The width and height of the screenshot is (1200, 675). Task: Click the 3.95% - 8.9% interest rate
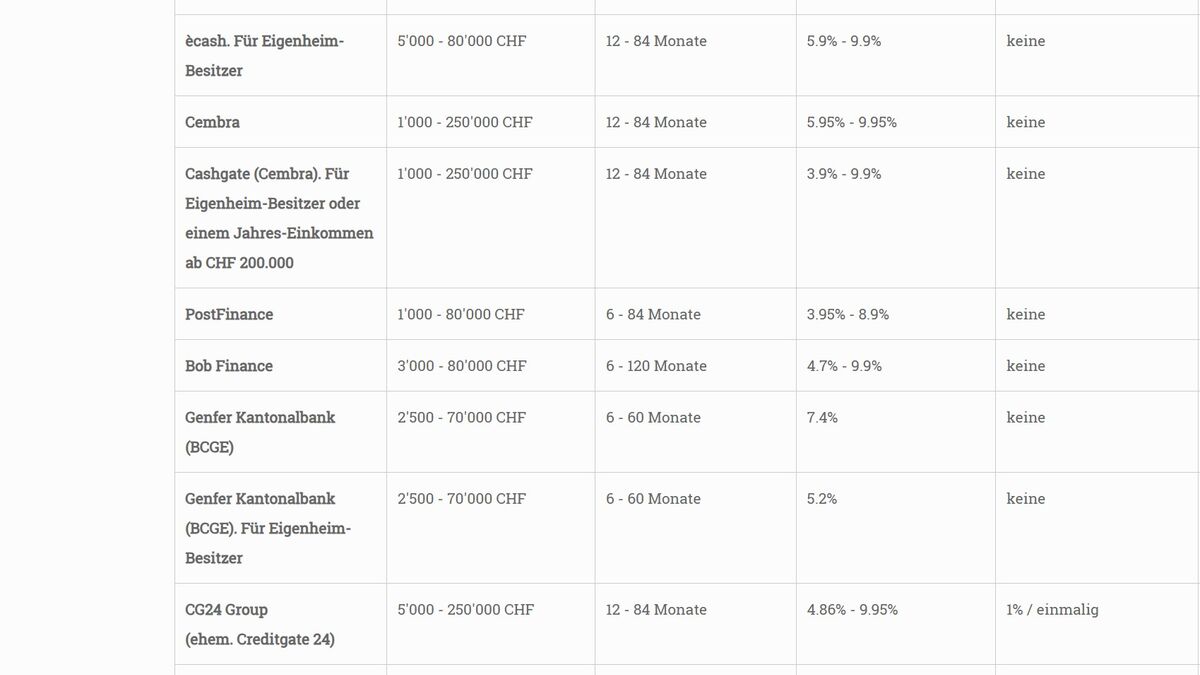[847, 314]
